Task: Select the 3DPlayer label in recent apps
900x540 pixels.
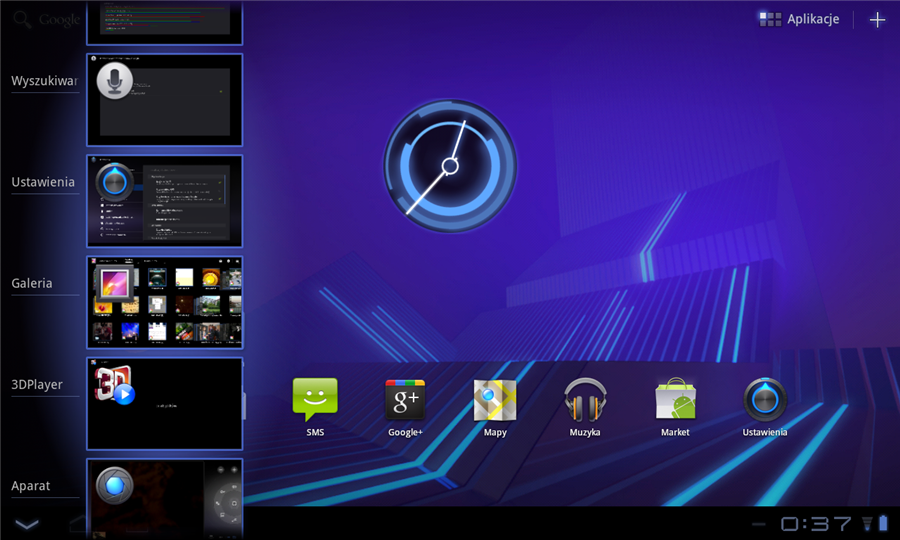Action: [x=37, y=384]
